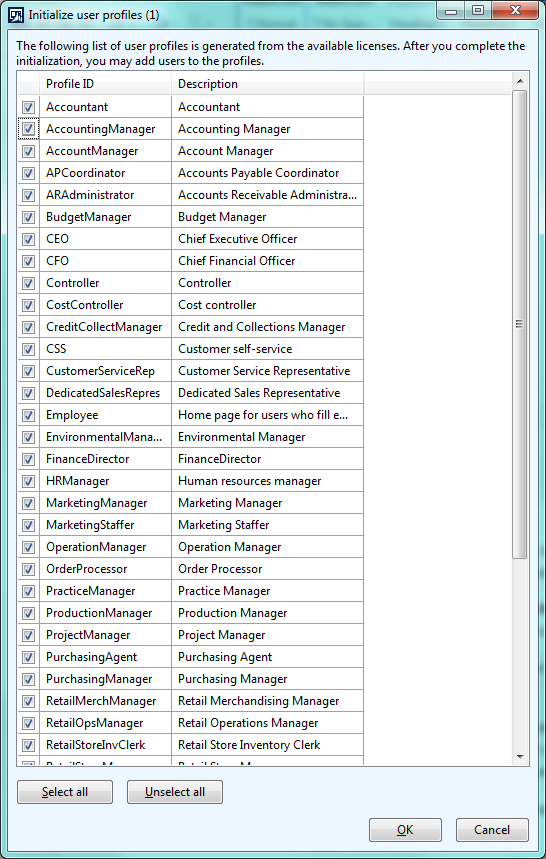Image resolution: width=546 pixels, height=859 pixels.
Task: Select the Chief Financial Officer description cell
Action: pyautogui.click(x=268, y=261)
